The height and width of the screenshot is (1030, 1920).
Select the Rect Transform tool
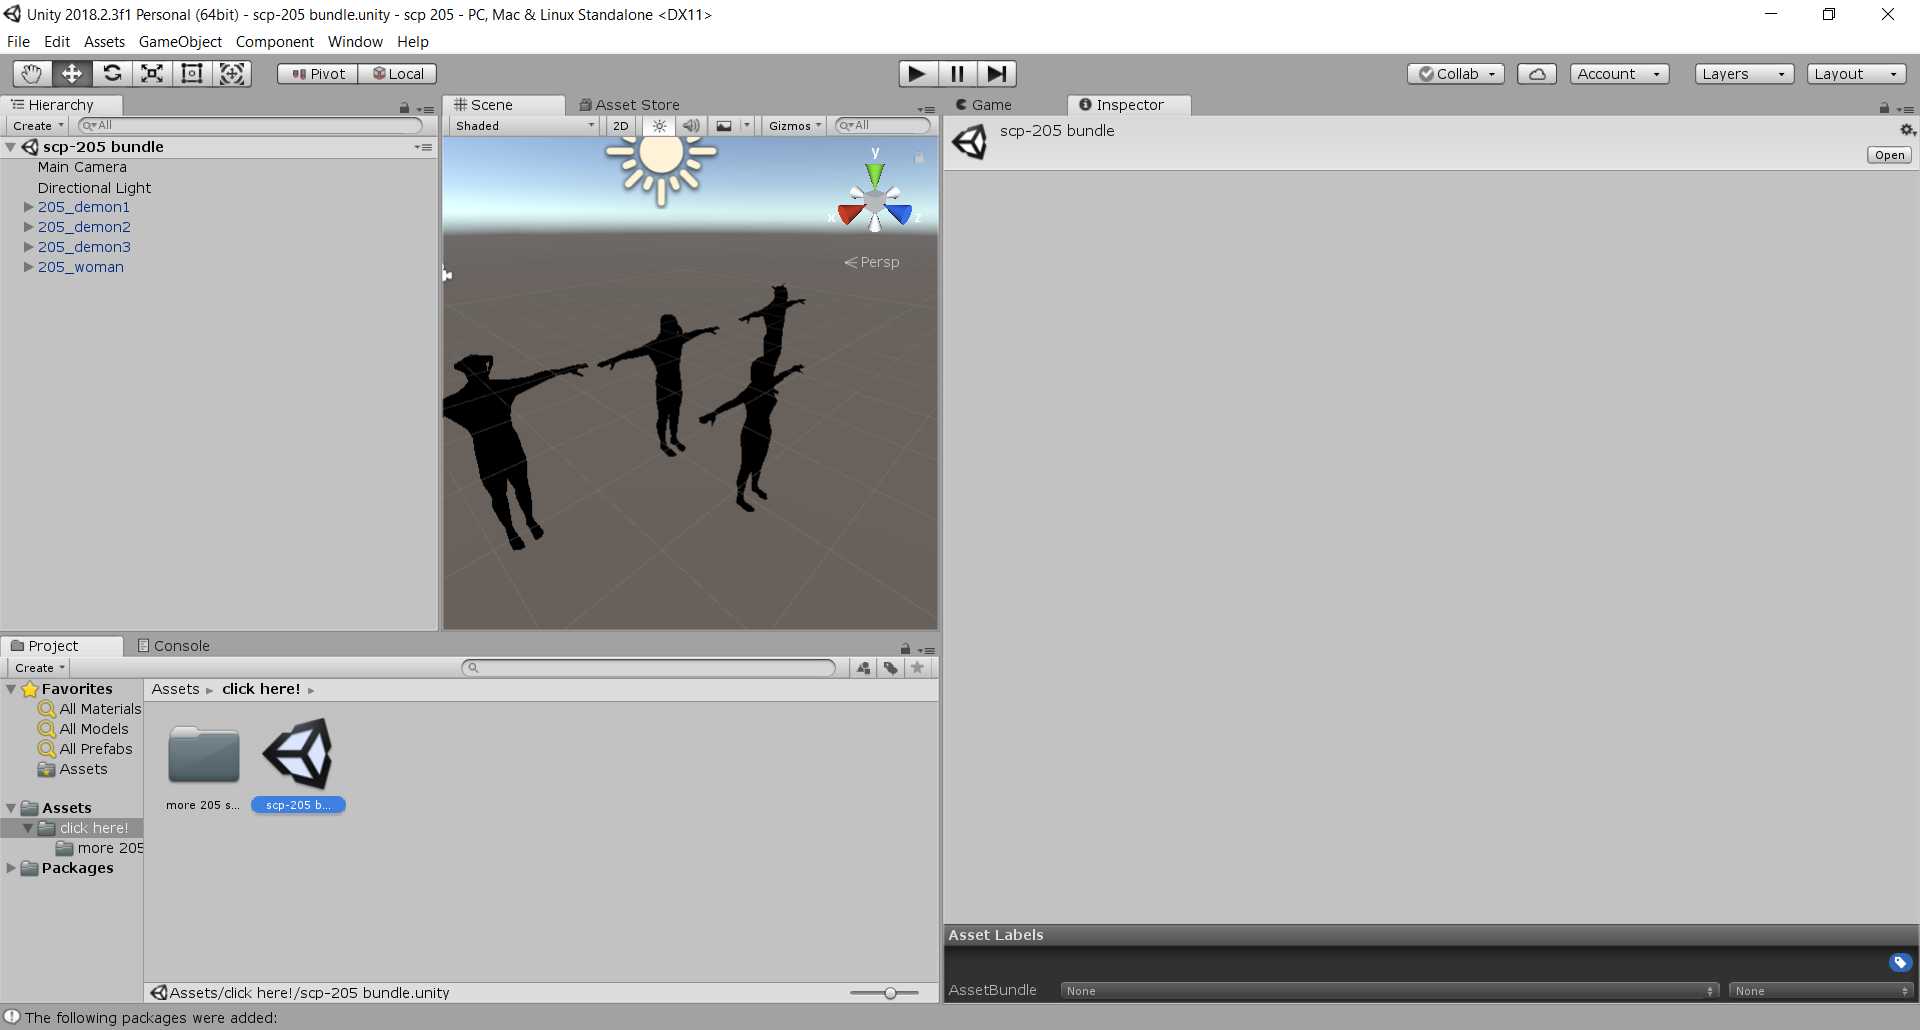[x=192, y=73]
